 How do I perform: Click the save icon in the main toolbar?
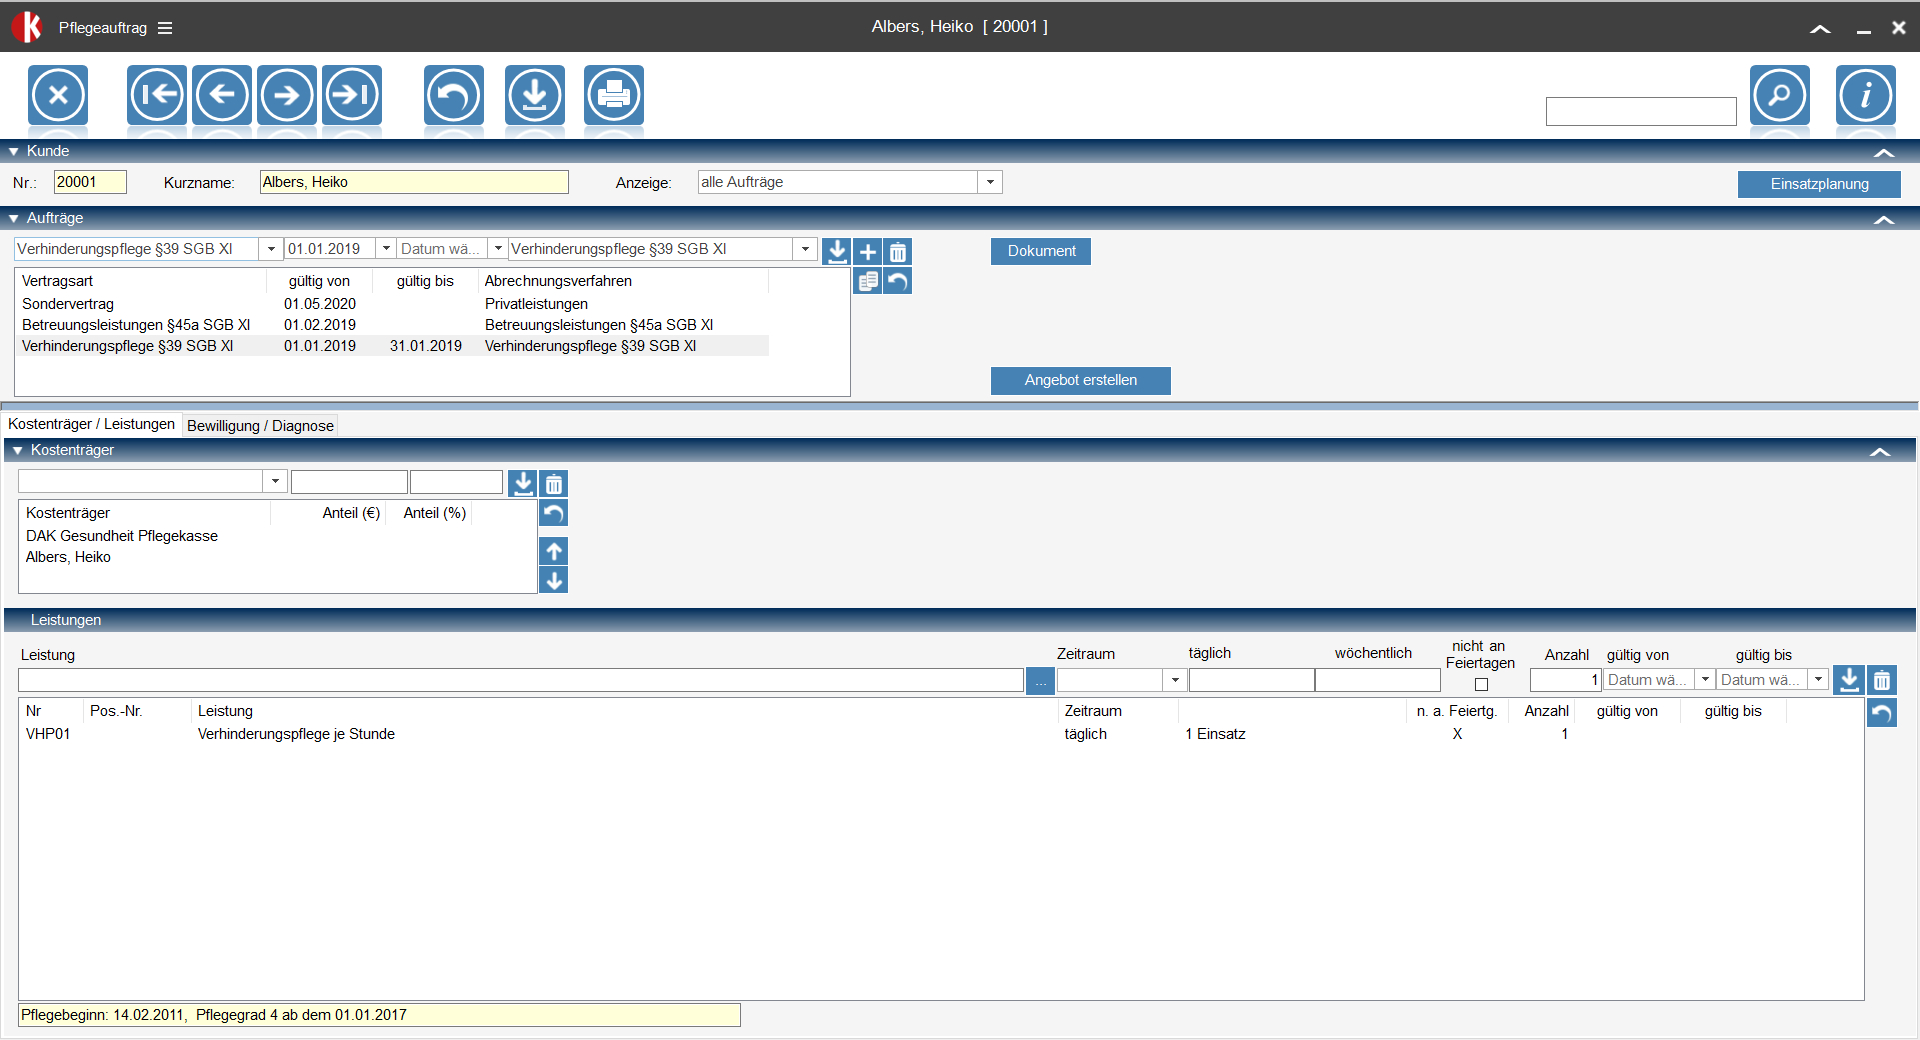(535, 95)
